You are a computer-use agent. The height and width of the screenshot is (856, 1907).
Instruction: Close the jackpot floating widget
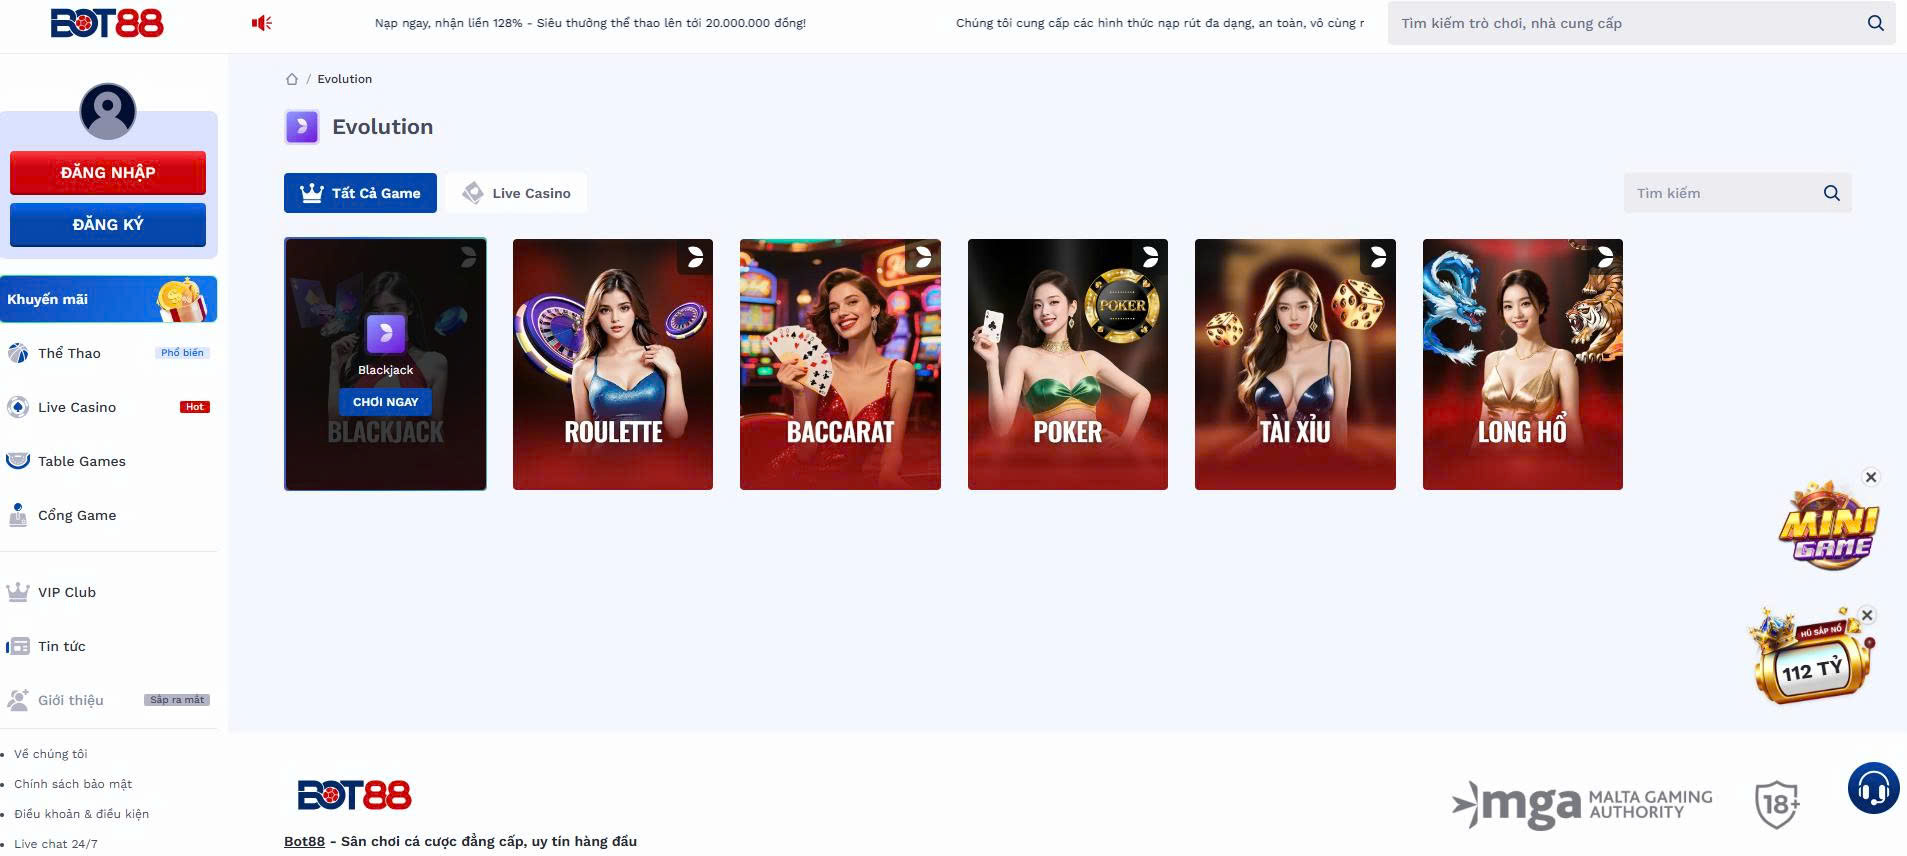[x=1867, y=615]
